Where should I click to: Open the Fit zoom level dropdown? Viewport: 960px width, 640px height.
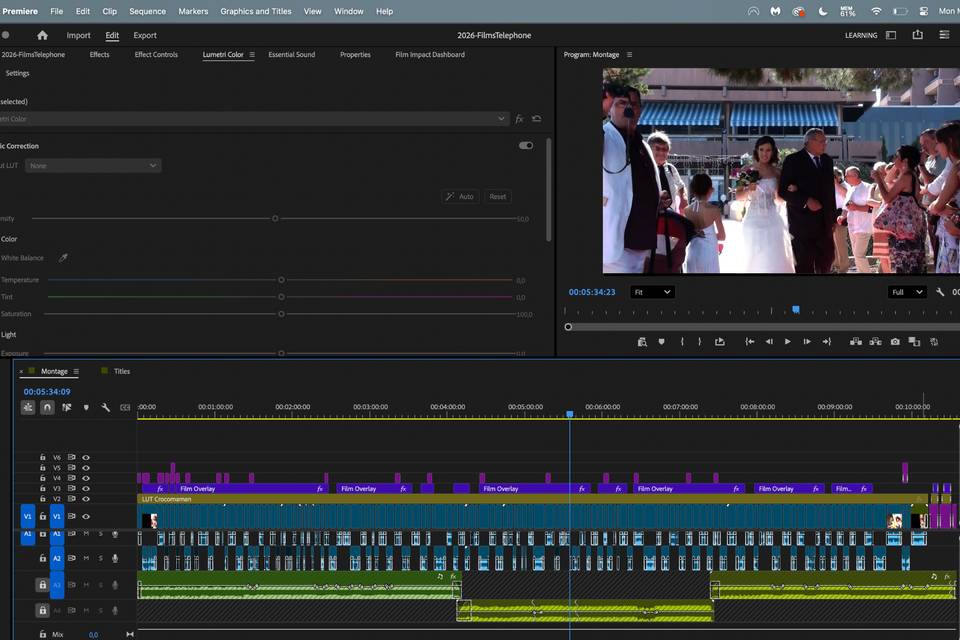tap(653, 292)
